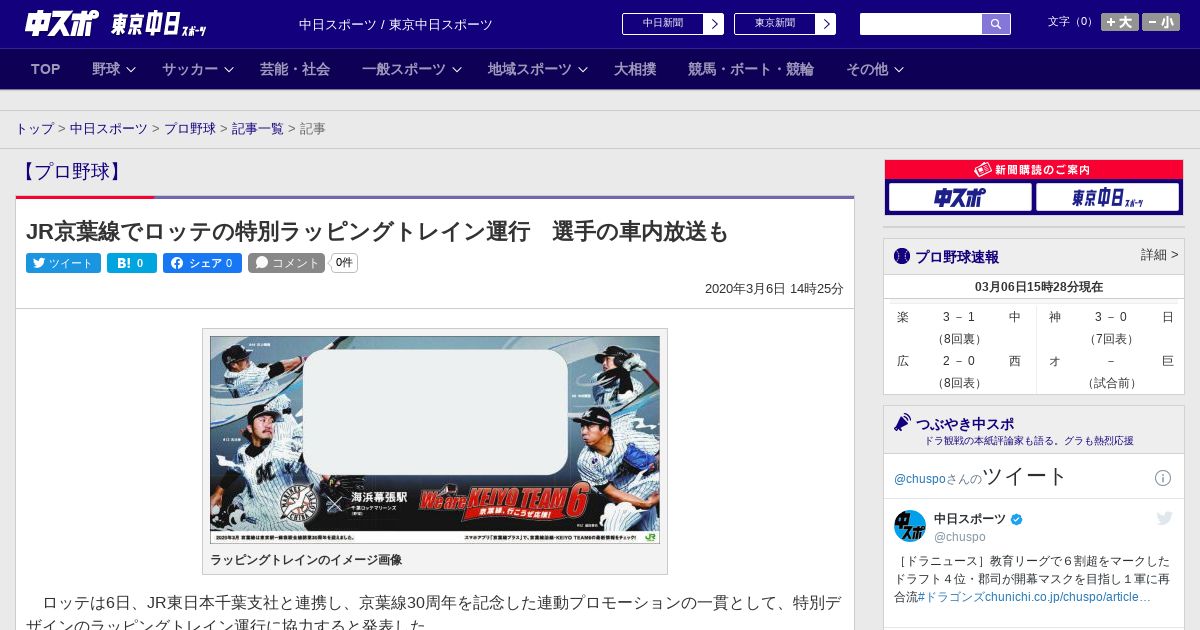Open プロ野球速報 heading link
Viewport: 1200px width, 630px height.
[x=957, y=257]
